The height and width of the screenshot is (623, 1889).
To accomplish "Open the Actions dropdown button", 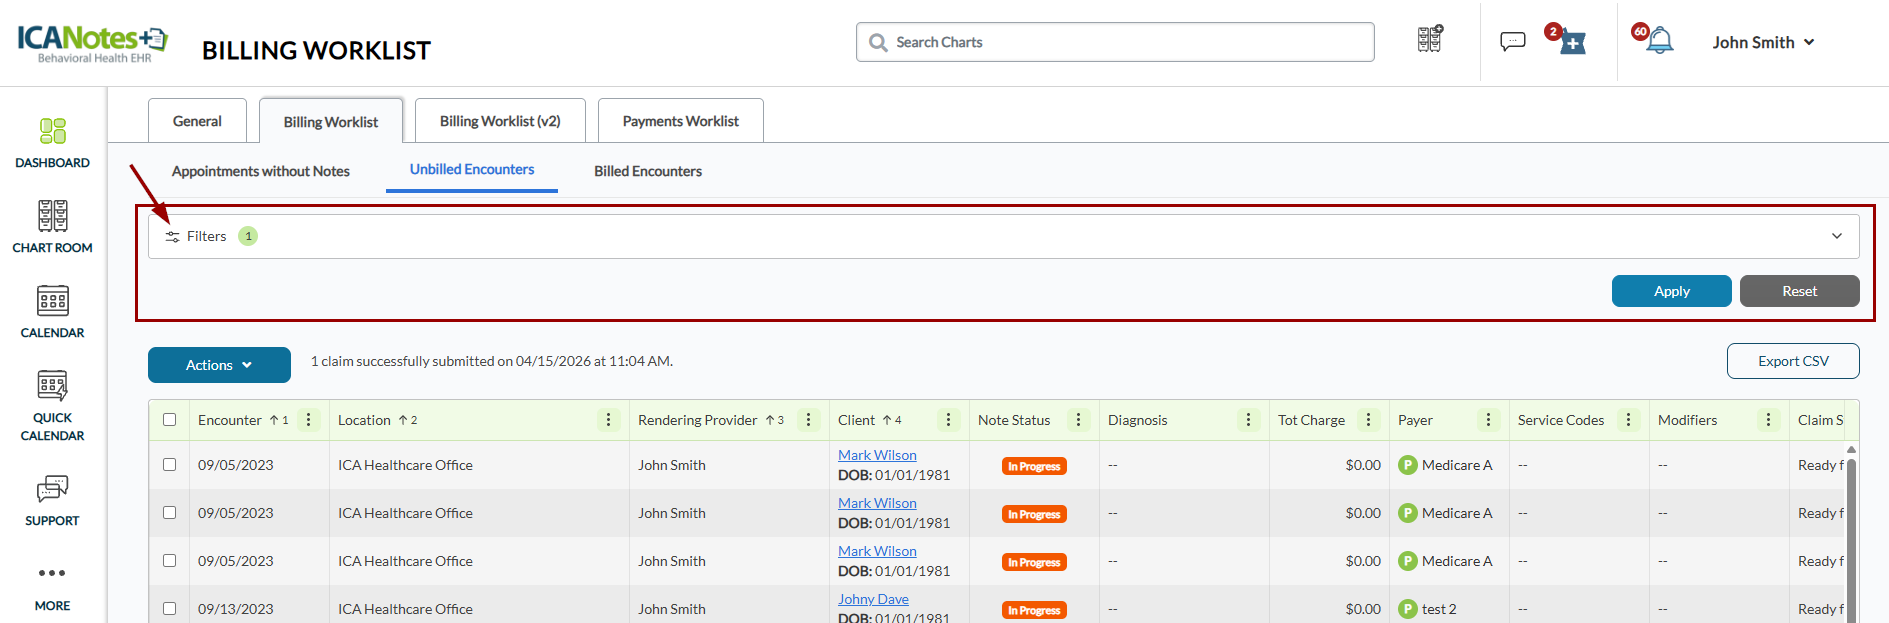I will [x=219, y=365].
